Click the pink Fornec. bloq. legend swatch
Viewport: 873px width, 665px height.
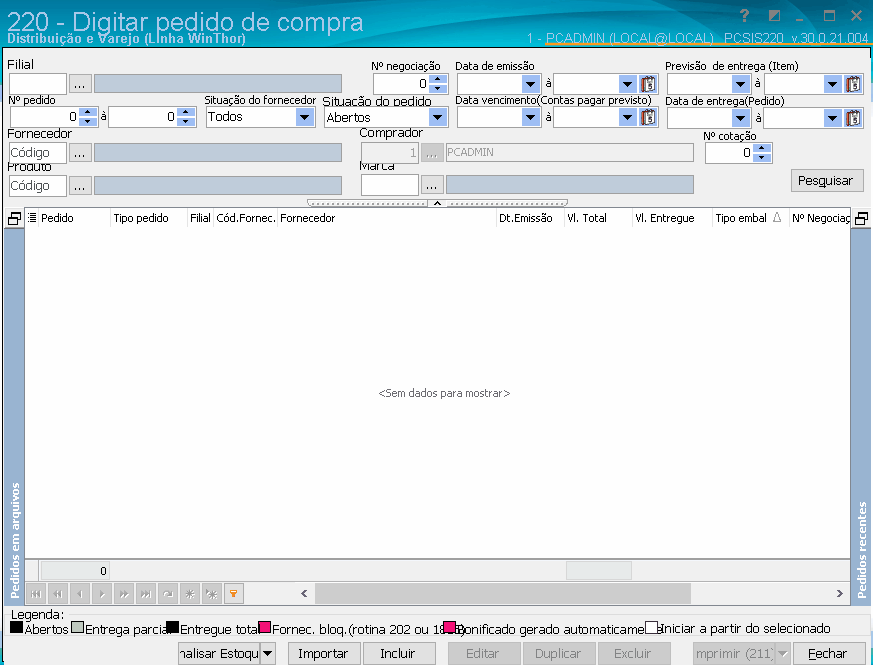(x=265, y=628)
